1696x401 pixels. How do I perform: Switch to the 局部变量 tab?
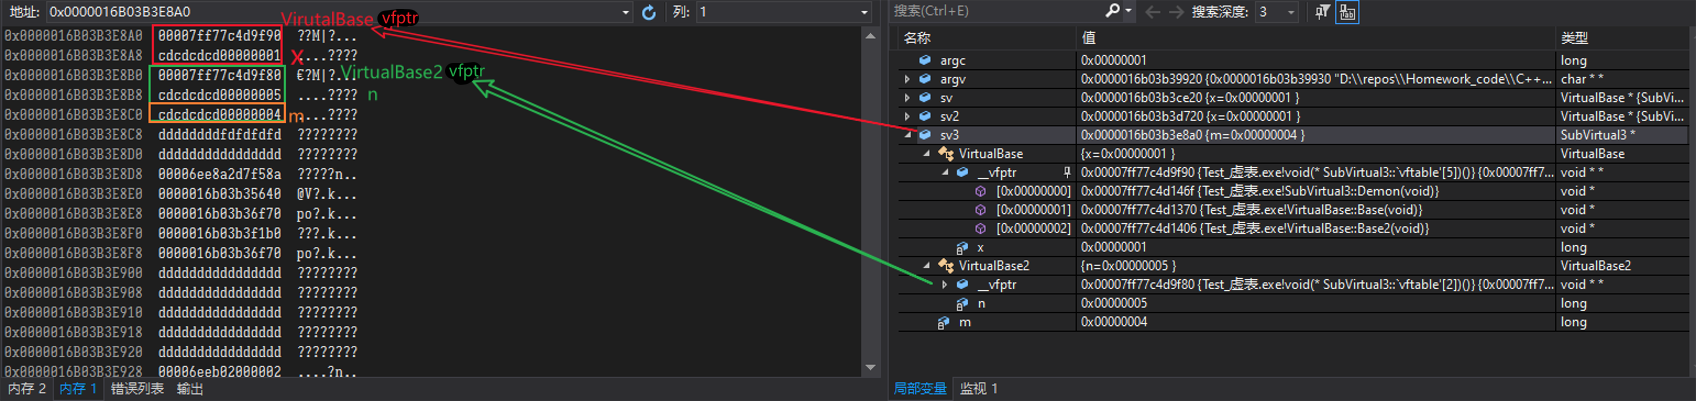920,389
